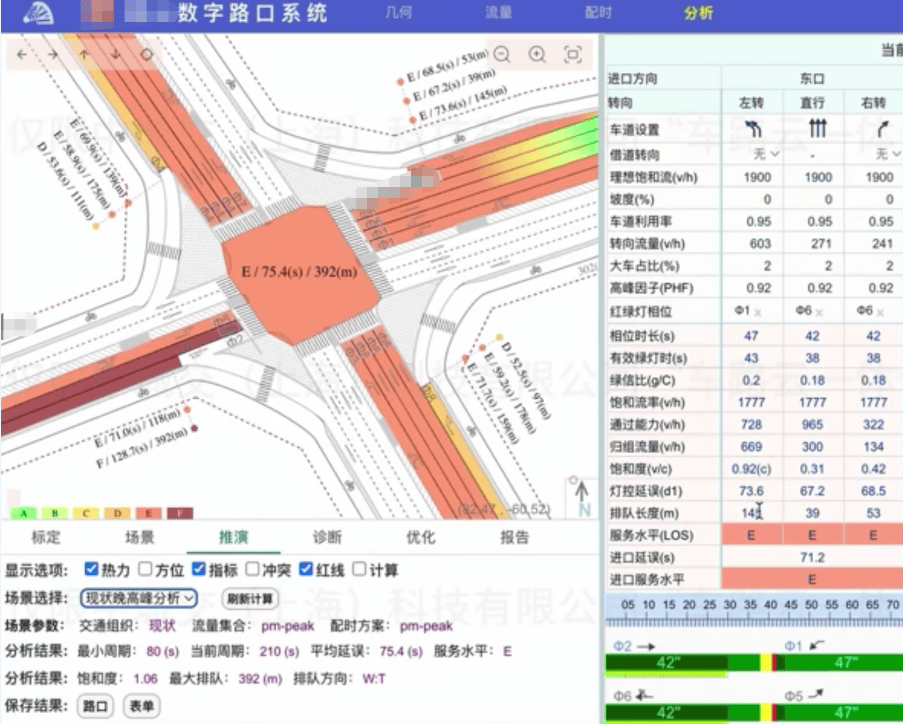Pan map up with up arrow icon
This screenshot has width=903, height=724.
[84, 55]
